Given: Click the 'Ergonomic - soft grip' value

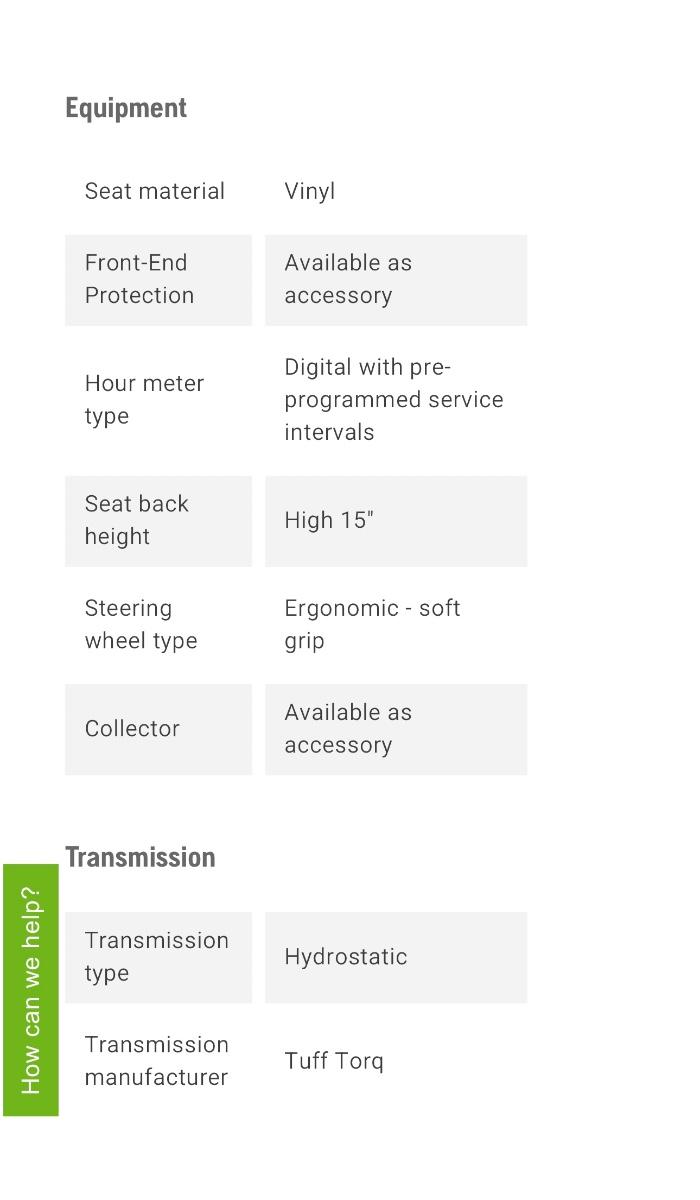Looking at the screenshot, I should 372,624.
